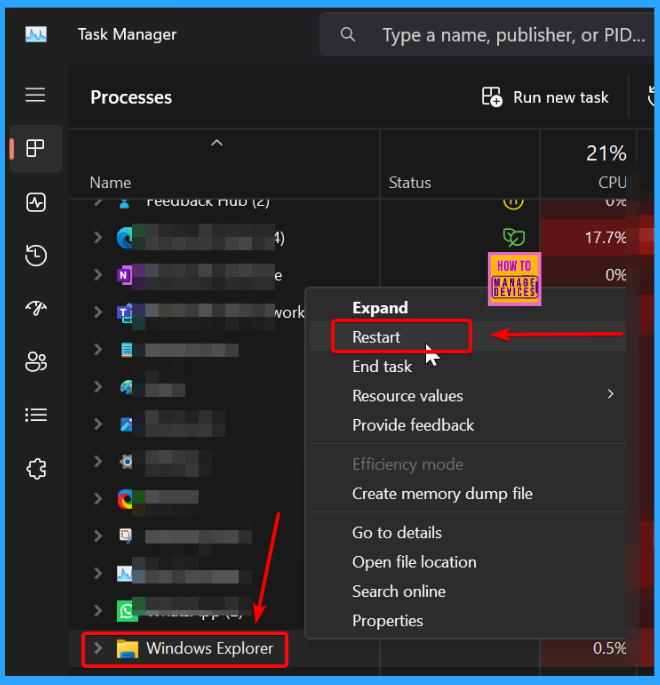Open the Resource values submenu arrow
This screenshot has width=660, height=685.
[611, 394]
